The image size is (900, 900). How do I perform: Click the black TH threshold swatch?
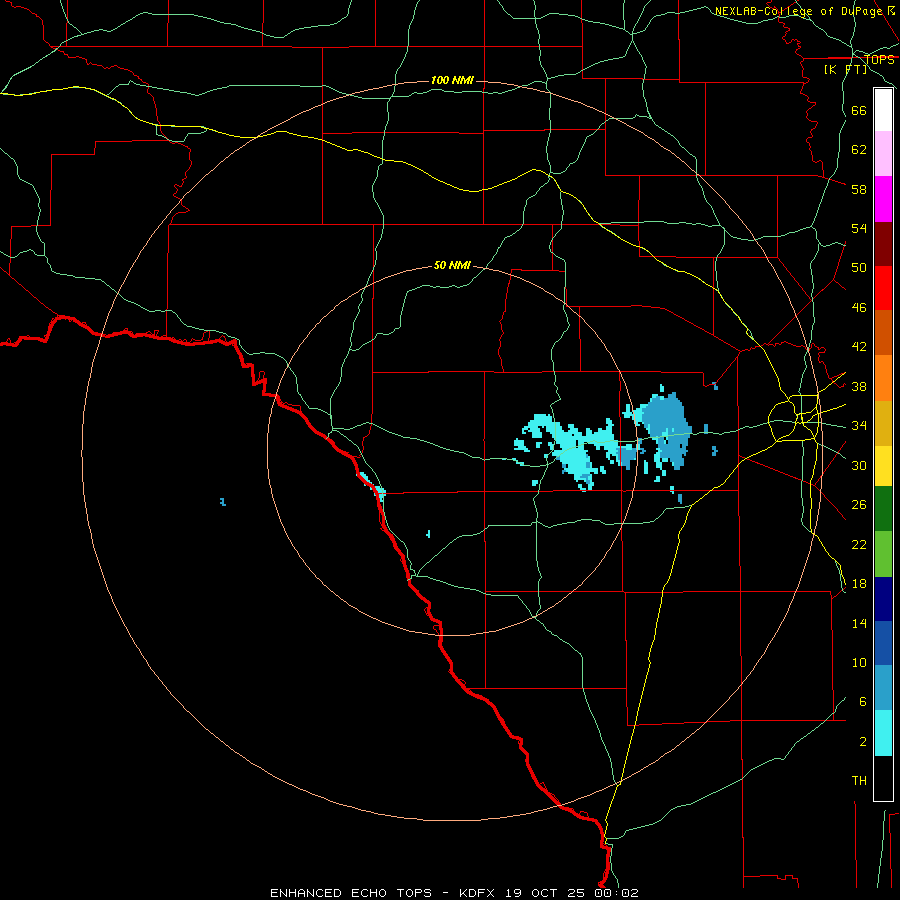click(x=883, y=778)
